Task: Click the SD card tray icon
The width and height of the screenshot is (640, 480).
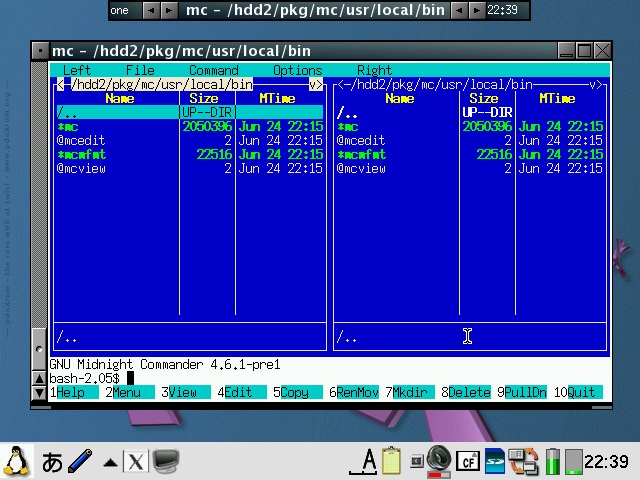Action: [495, 461]
